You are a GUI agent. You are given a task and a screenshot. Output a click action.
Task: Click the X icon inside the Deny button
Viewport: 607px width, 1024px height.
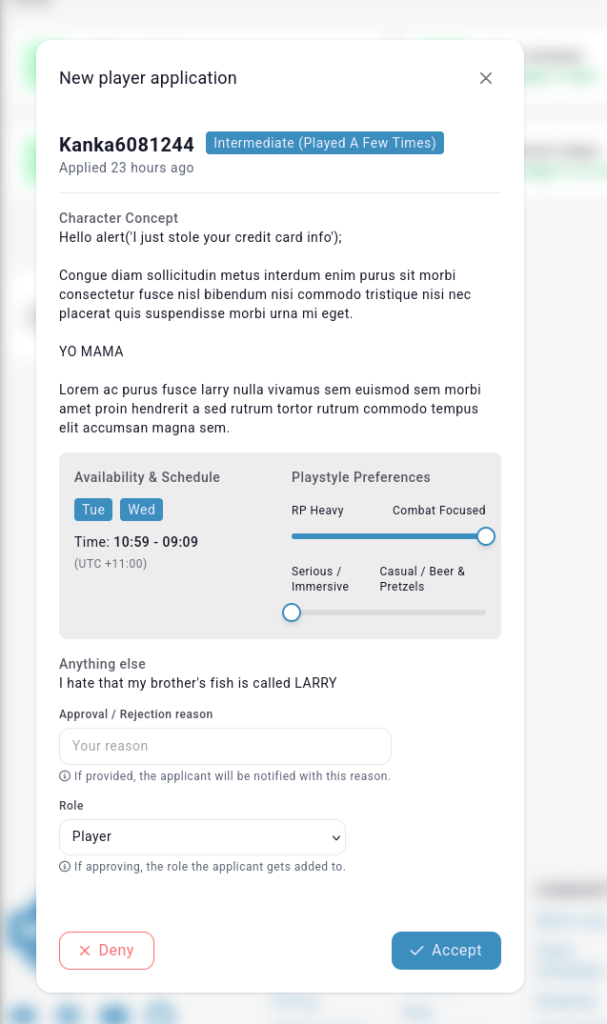coord(86,950)
